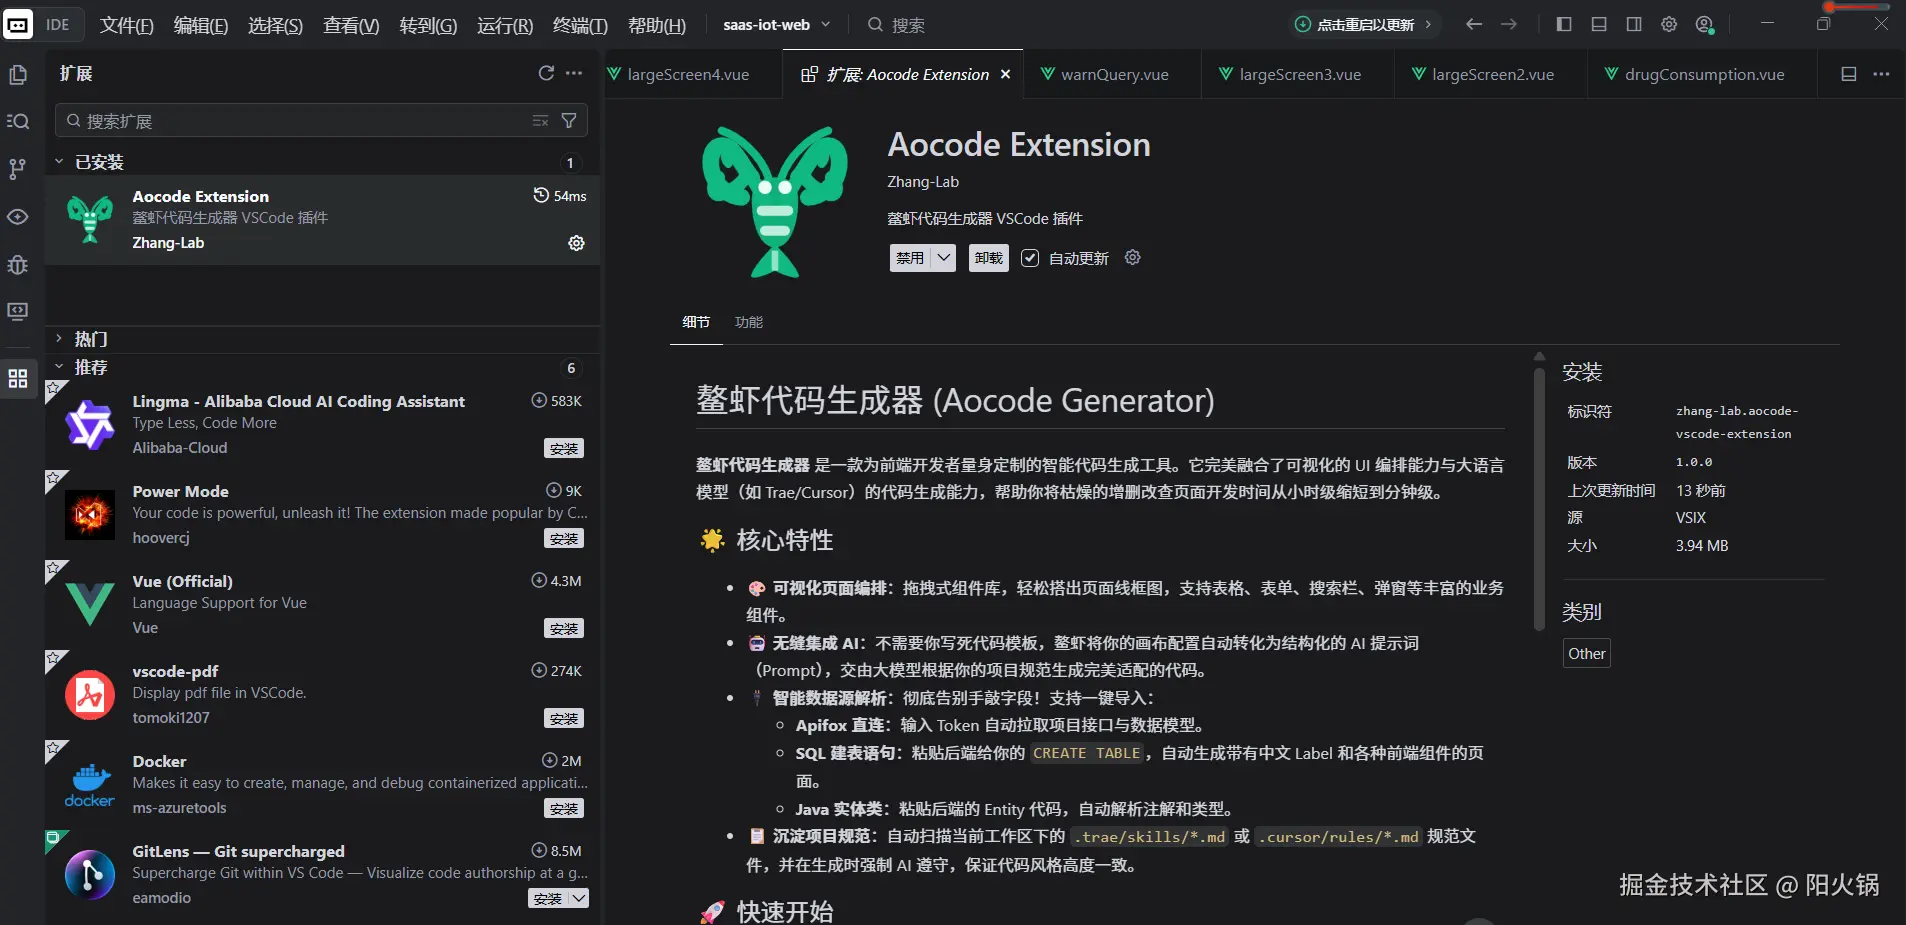This screenshot has width=1906, height=925.
Task: Open the File menu
Action: 126,25
